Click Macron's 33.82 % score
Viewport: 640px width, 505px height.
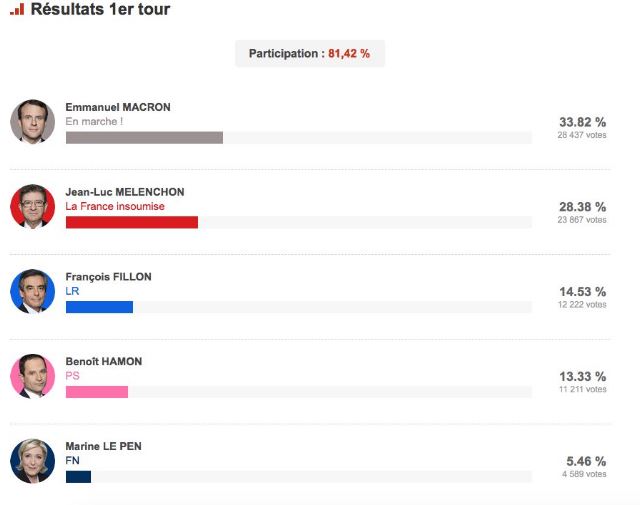tap(582, 122)
